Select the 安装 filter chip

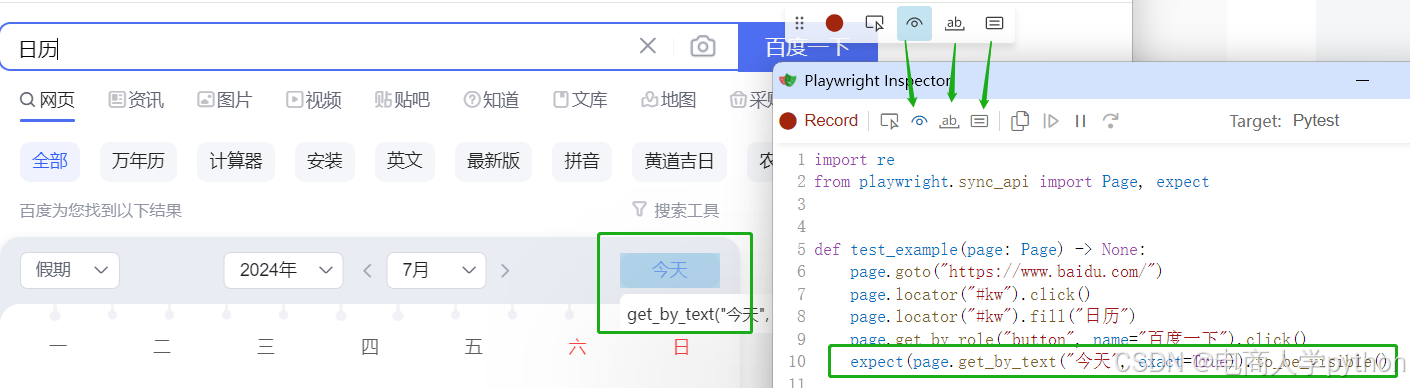tap(325, 161)
